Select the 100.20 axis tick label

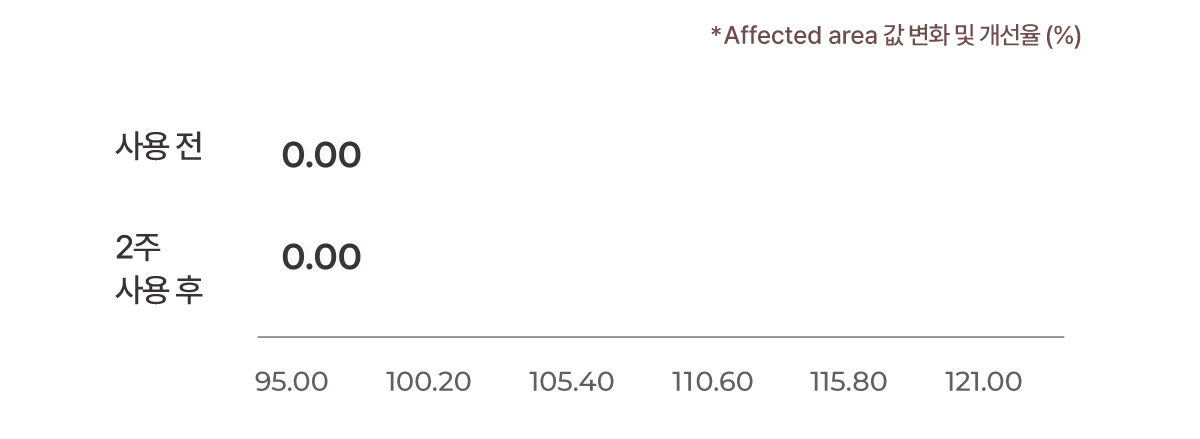(428, 382)
